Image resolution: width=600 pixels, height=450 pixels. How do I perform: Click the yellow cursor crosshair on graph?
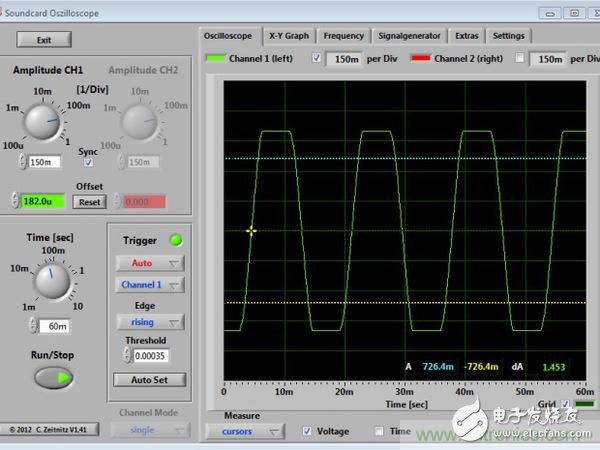pos(251,230)
